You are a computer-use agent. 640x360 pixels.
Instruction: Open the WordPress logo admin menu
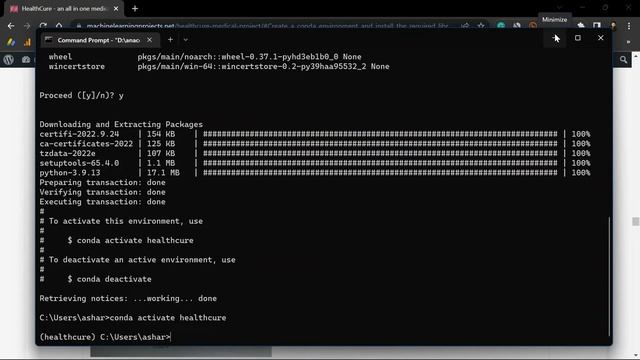click(x=9, y=60)
